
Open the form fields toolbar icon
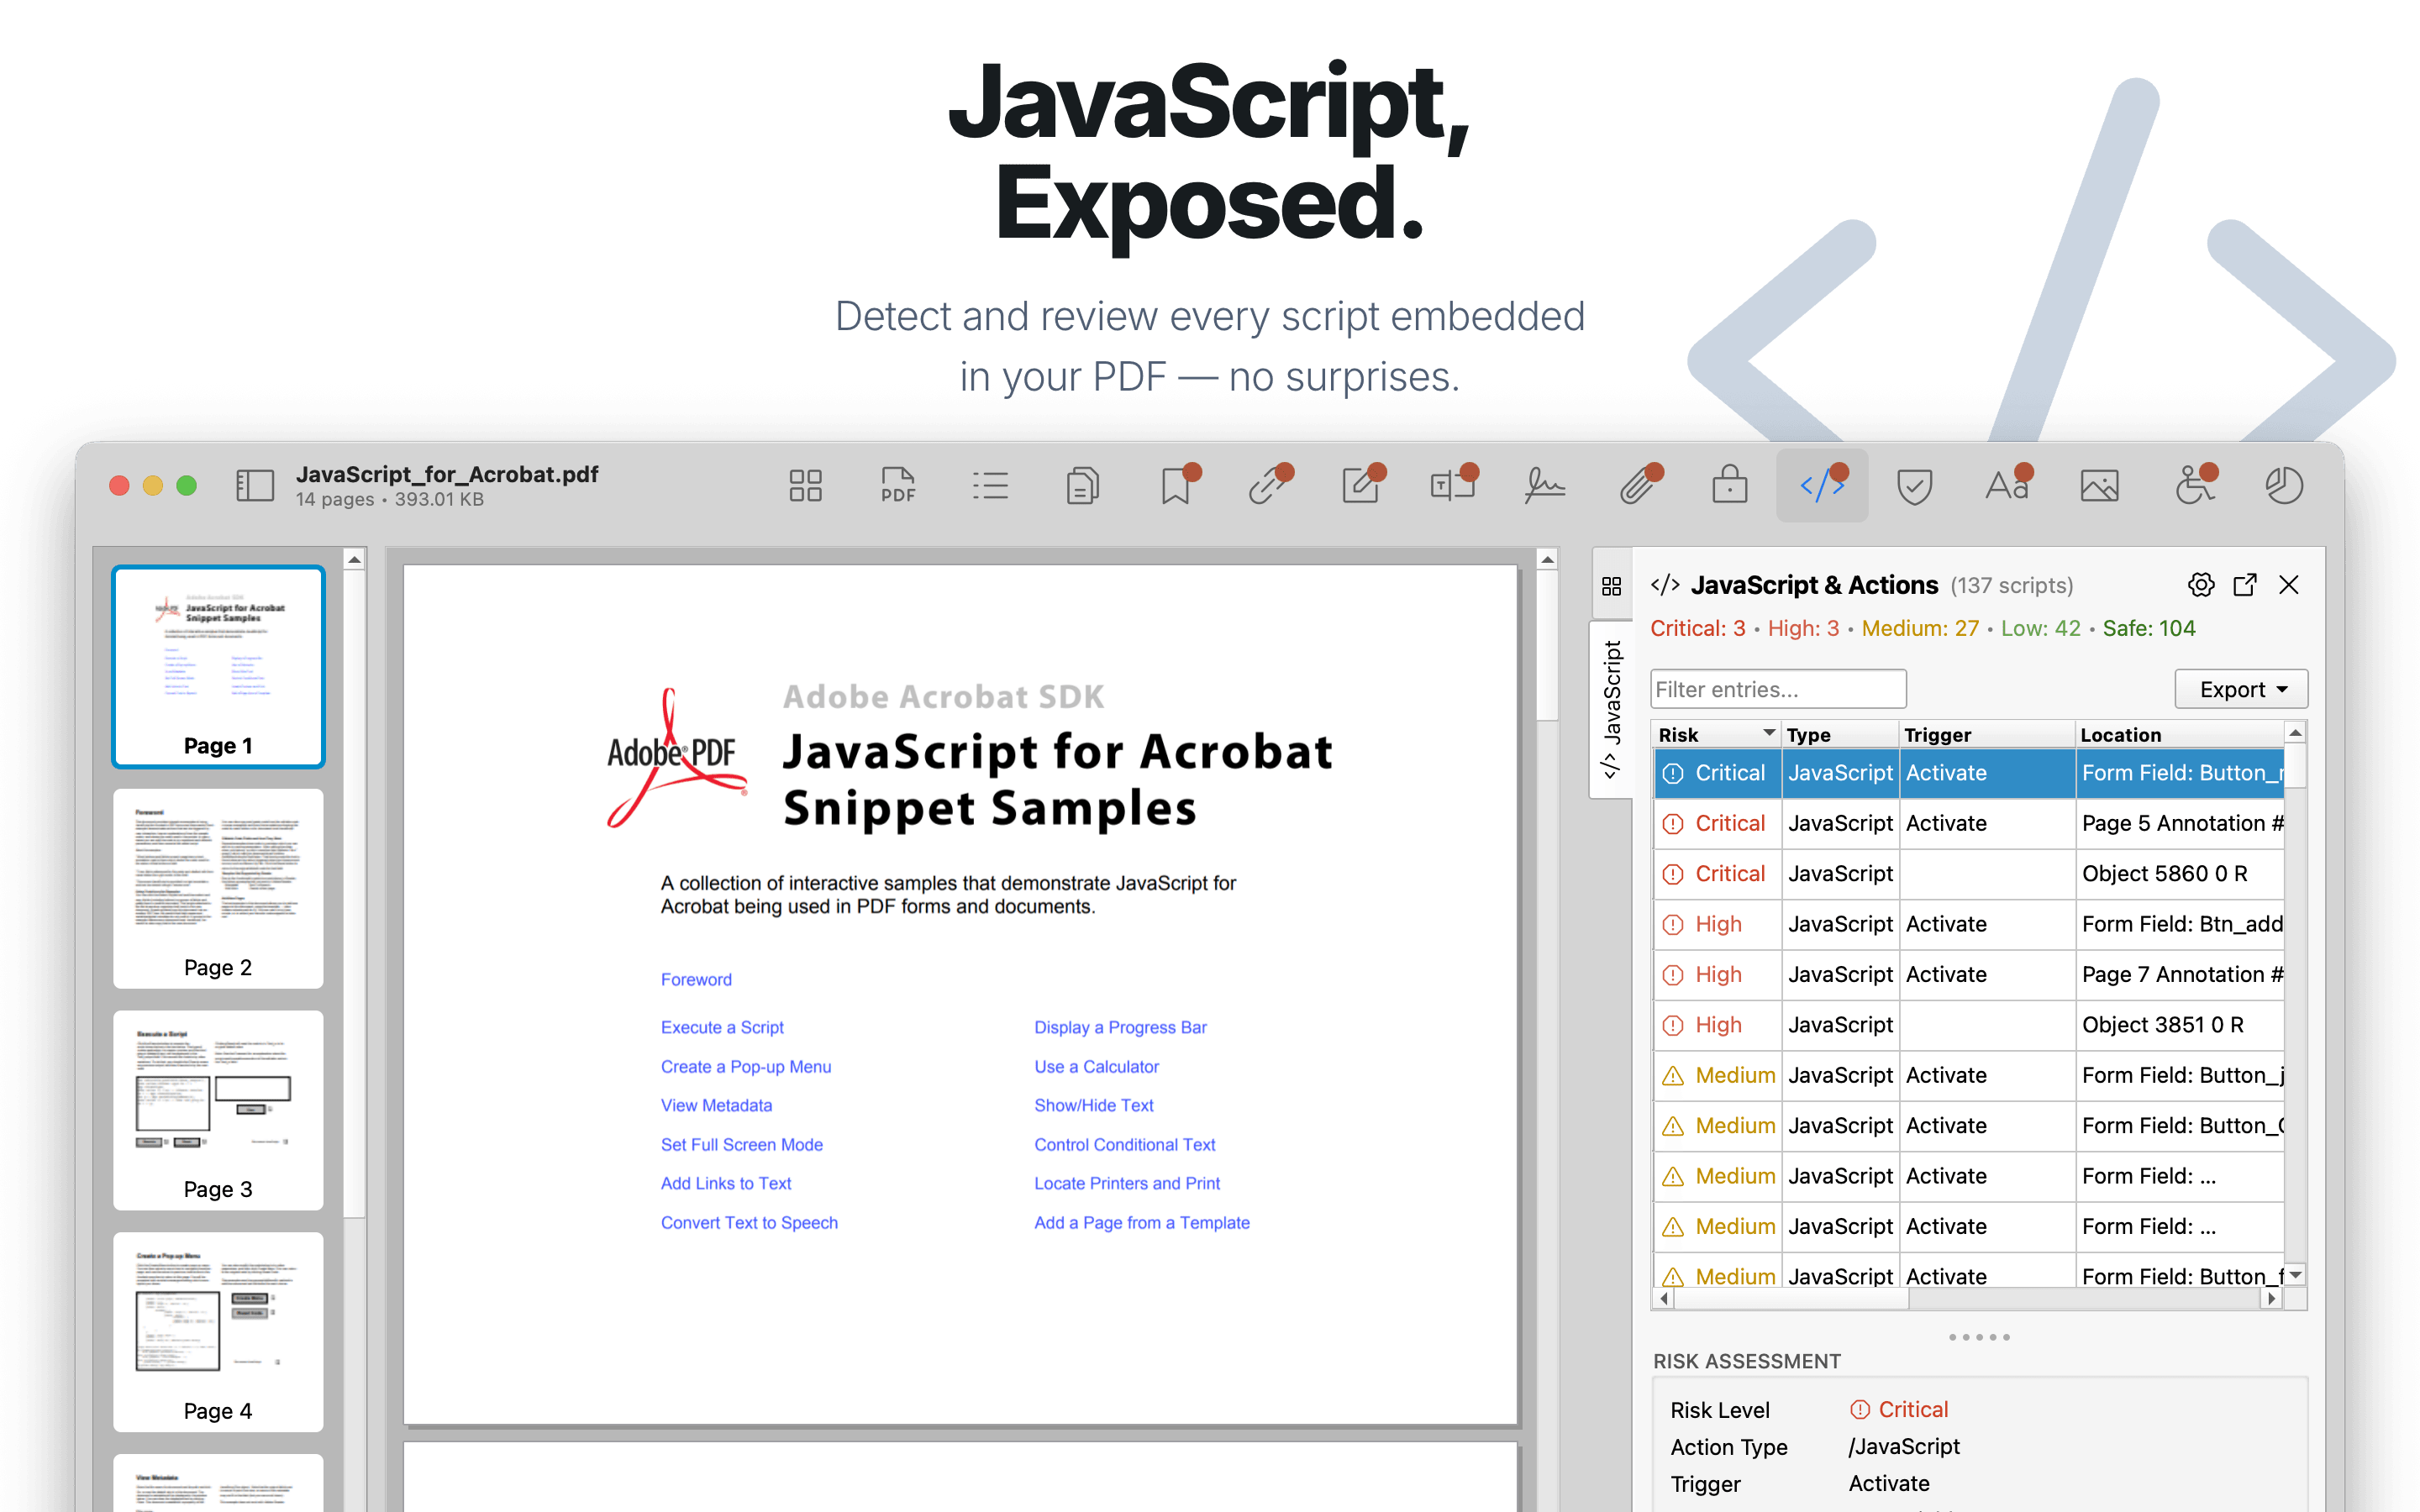coord(1453,486)
